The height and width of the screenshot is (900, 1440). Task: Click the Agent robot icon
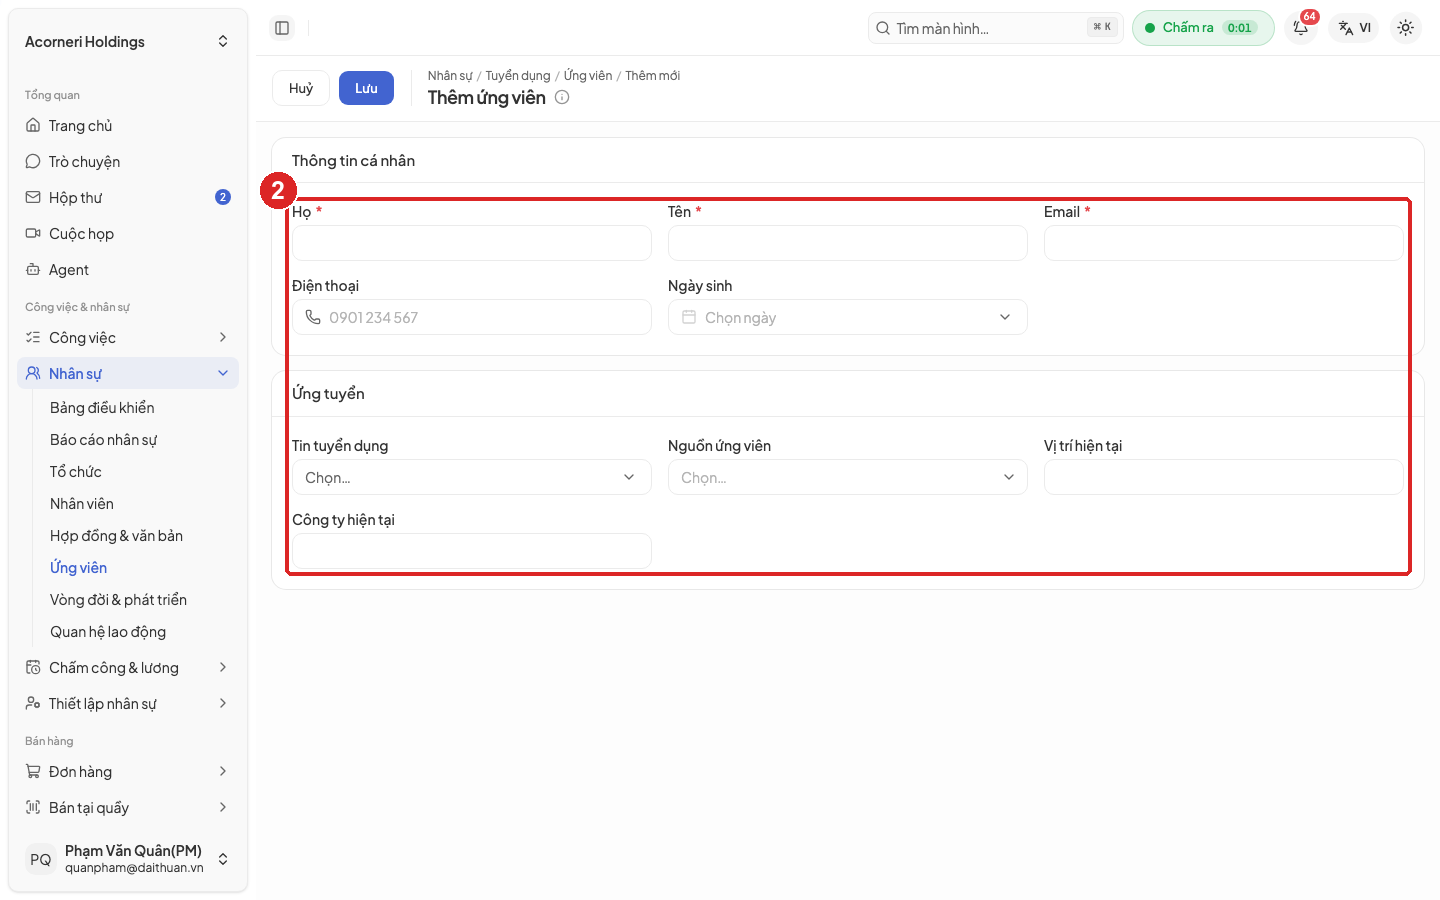pos(33,269)
